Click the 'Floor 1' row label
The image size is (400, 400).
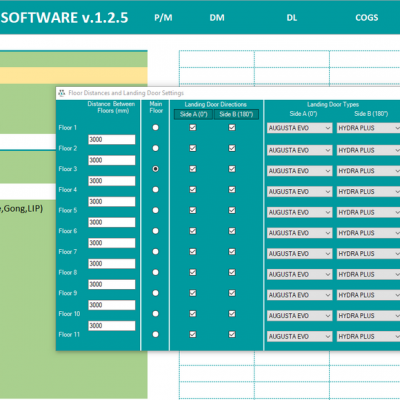pyautogui.click(x=68, y=128)
